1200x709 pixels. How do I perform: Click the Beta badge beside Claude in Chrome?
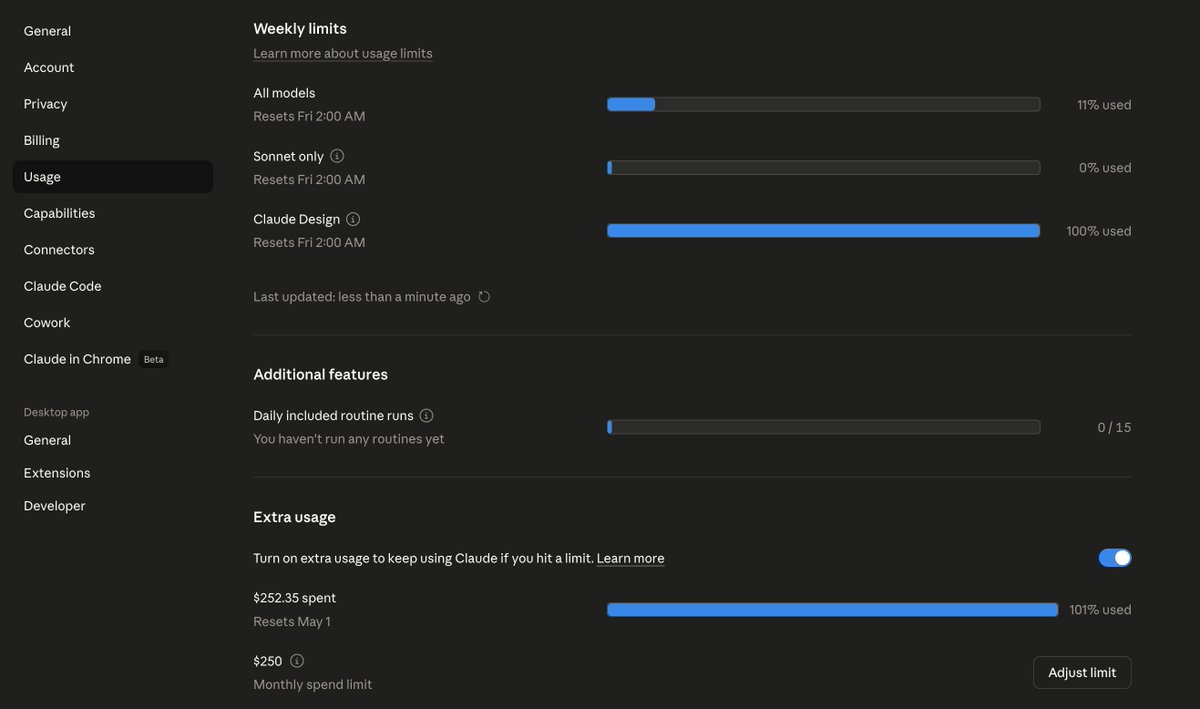153,359
